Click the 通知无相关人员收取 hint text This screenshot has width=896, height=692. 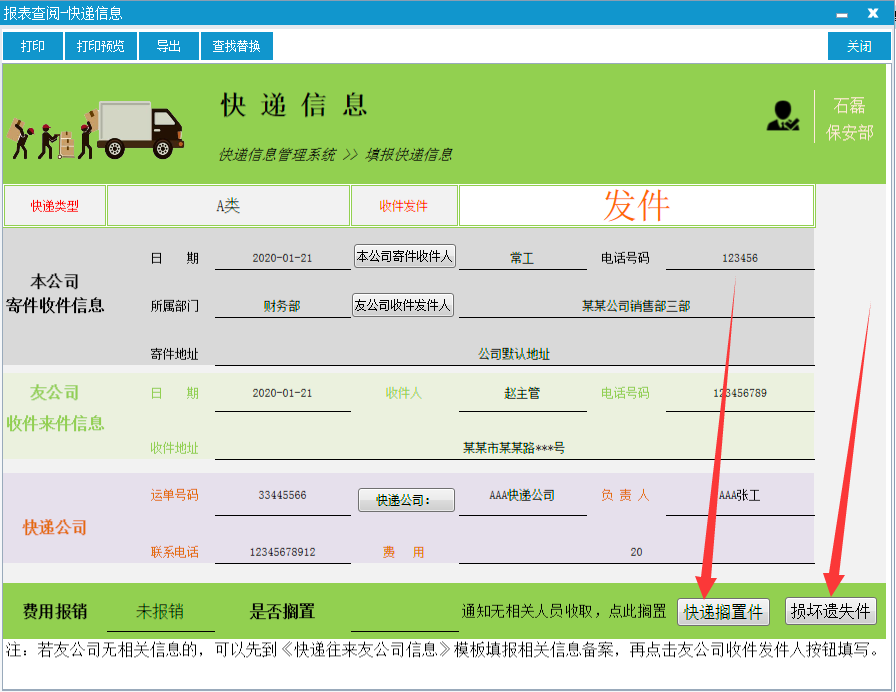click(x=564, y=611)
